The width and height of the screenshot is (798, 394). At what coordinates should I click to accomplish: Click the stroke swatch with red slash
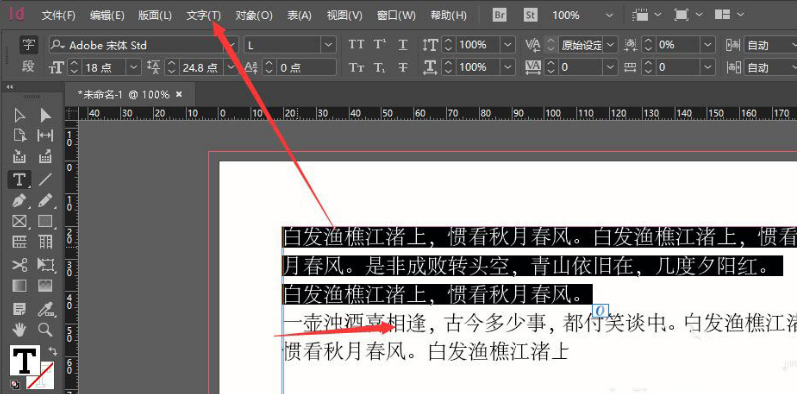41,376
